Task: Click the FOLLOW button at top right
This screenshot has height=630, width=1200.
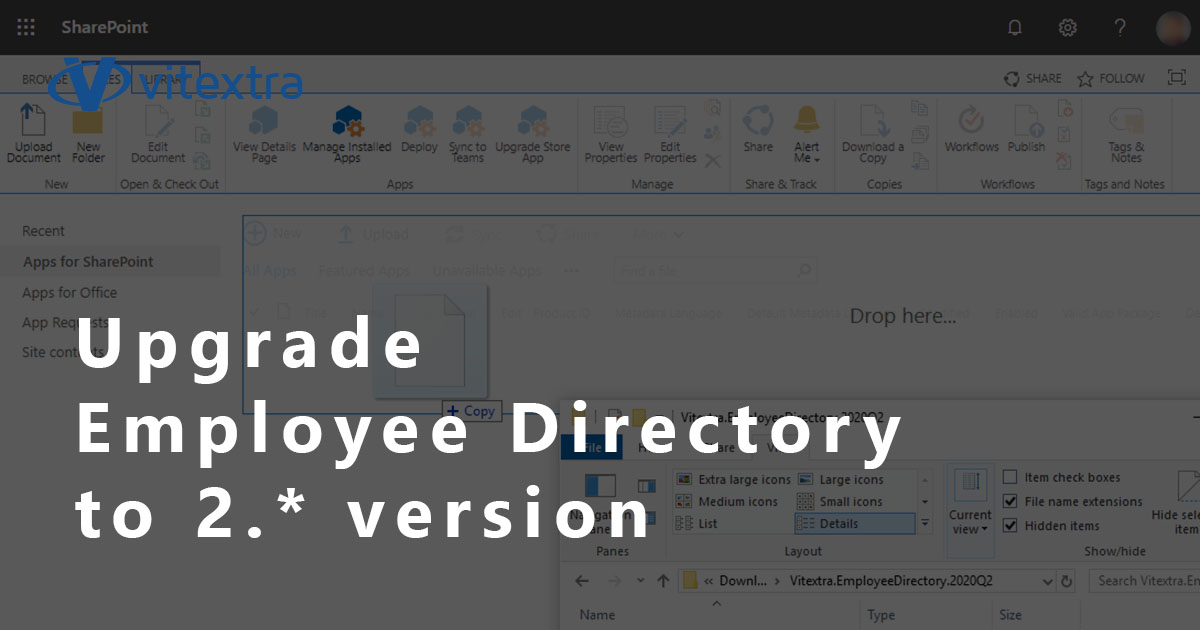Action: click(1110, 78)
